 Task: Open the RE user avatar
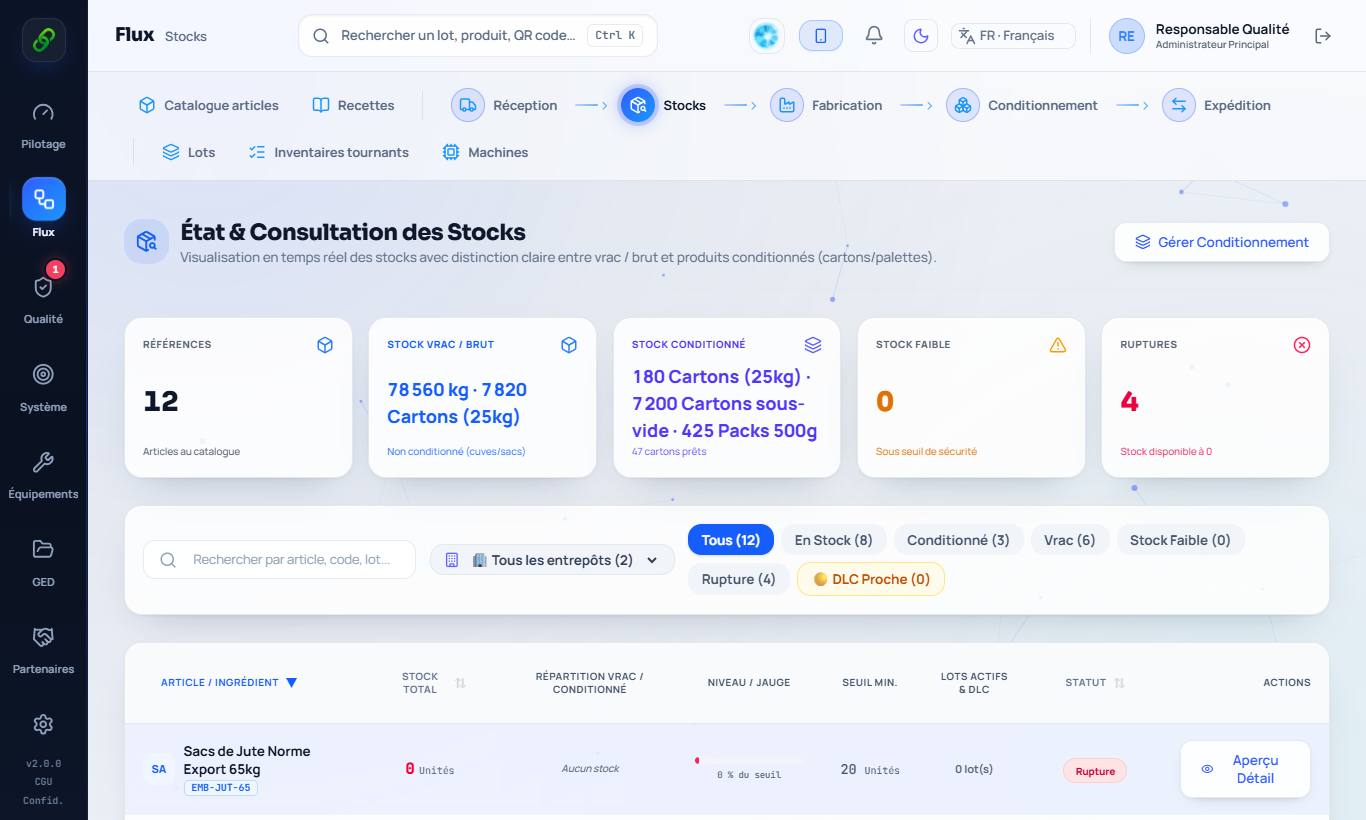click(1126, 36)
